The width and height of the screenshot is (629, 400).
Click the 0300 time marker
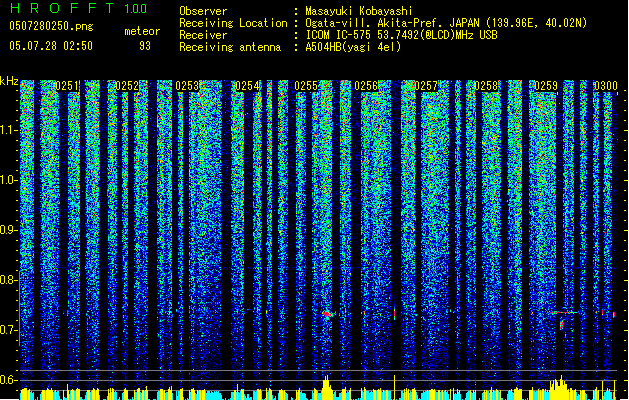coord(605,86)
